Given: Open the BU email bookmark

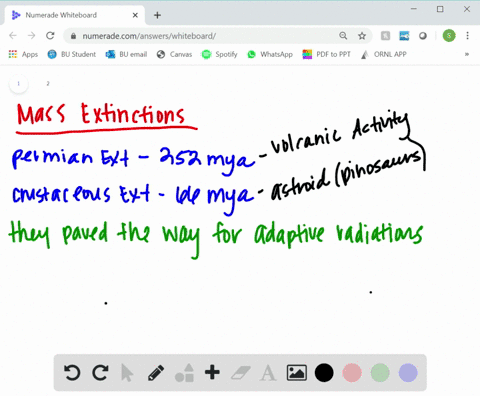Looking at the screenshot, I should click(x=126, y=54).
